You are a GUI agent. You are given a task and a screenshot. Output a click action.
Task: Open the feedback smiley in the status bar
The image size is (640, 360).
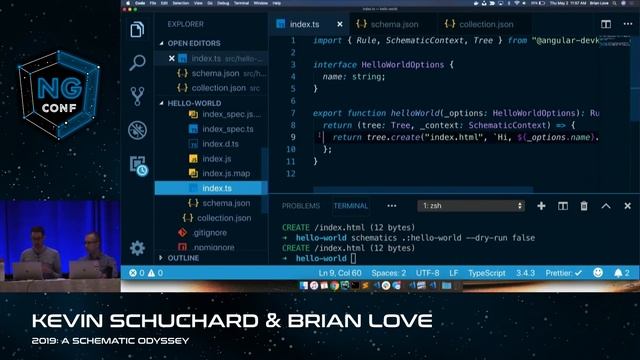coord(598,273)
